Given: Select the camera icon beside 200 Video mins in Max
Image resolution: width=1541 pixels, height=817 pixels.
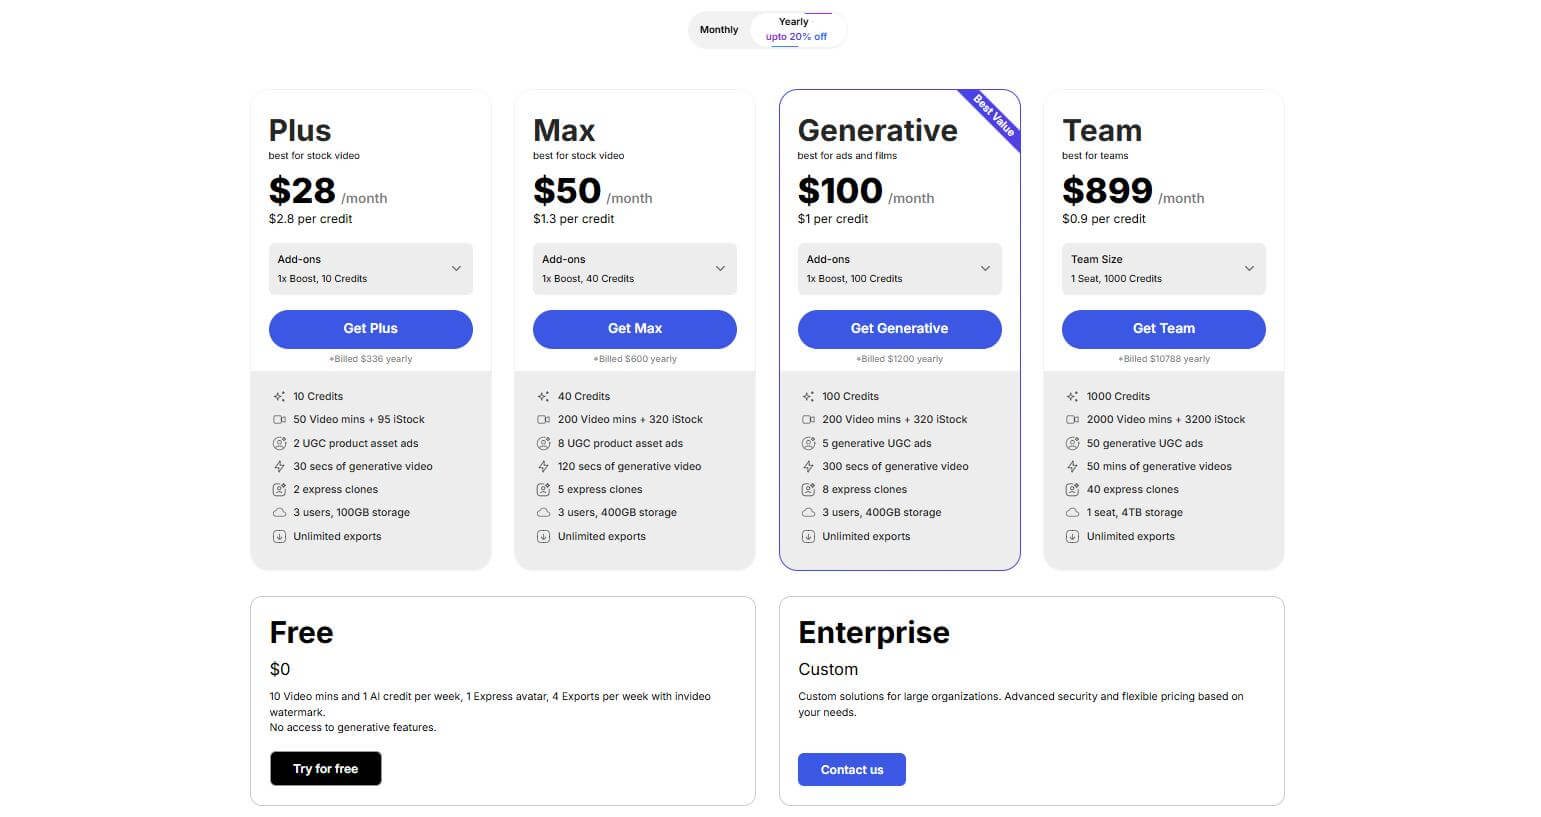Looking at the screenshot, I should 544,419.
